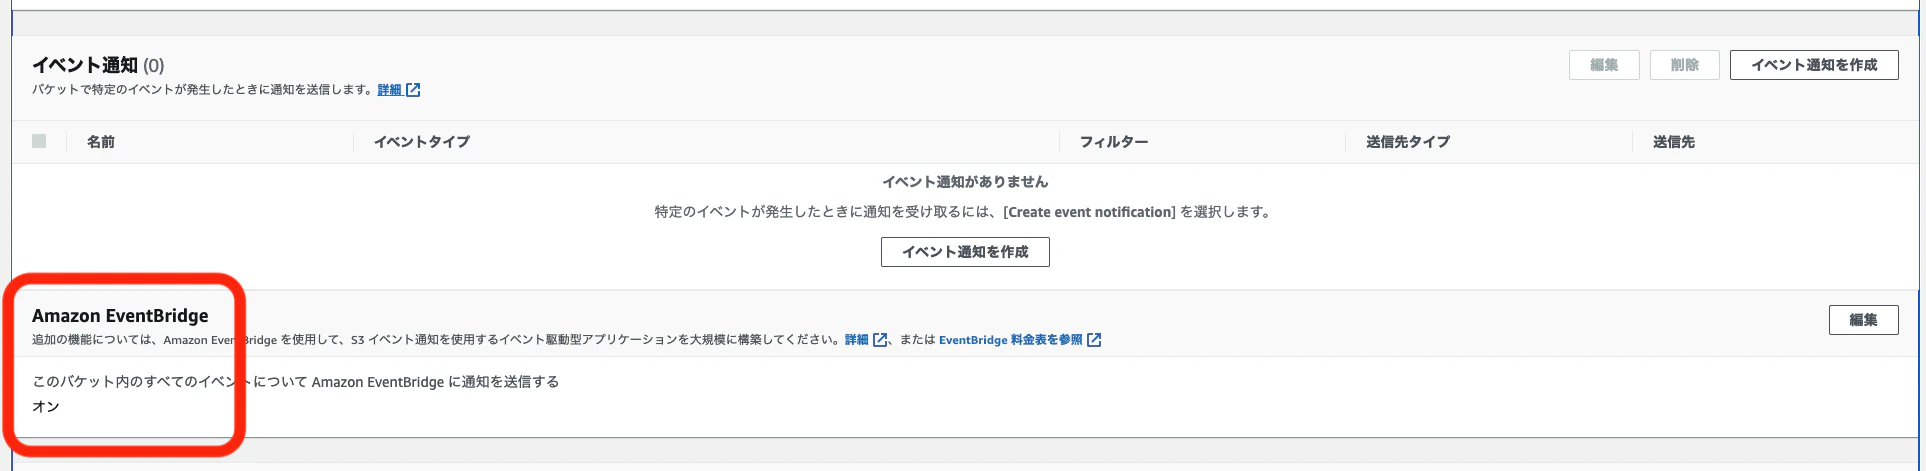1926x471 pixels.
Task: Click external link icon after 料金表を参照
Action: (1094, 340)
